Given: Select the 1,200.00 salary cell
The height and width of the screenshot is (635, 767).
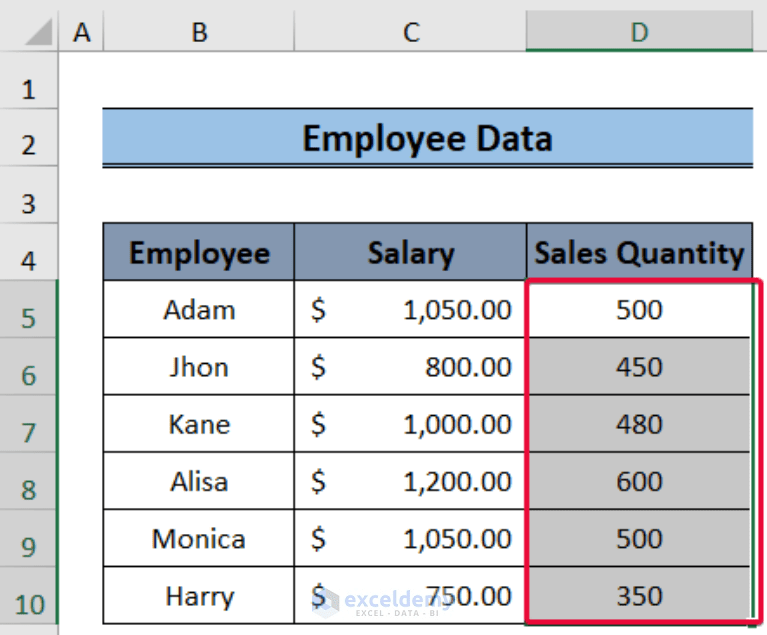Looking at the screenshot, I should pyautogui.click(x=410, y=481).
